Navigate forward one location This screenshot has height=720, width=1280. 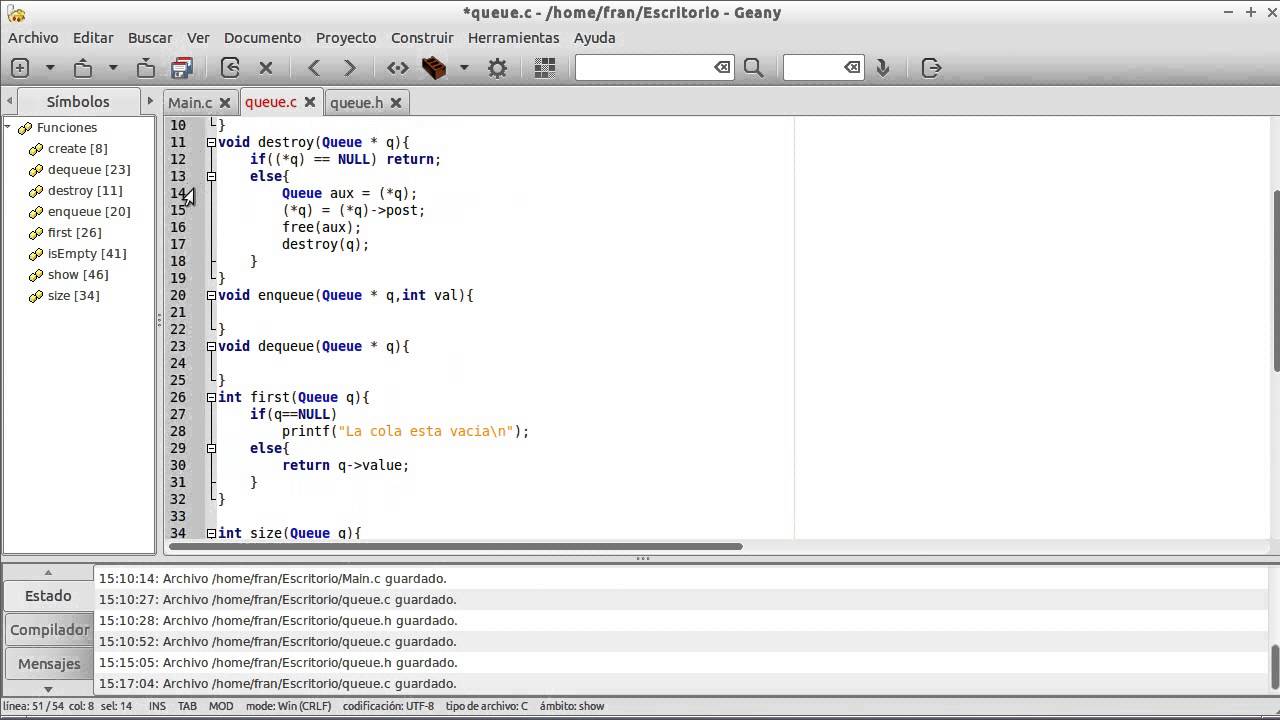coord(350,68)
